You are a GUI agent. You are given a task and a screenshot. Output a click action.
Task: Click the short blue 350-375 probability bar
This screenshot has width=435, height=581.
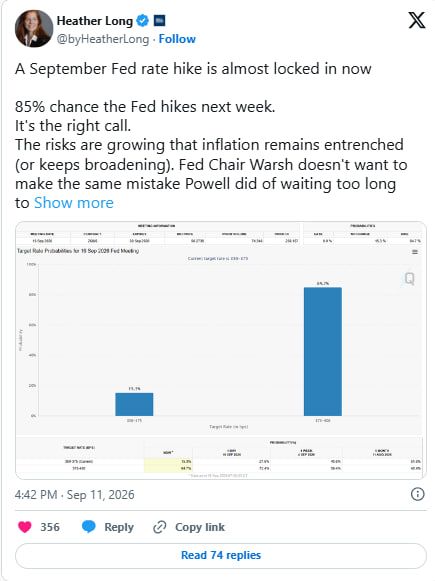(134, 404)
